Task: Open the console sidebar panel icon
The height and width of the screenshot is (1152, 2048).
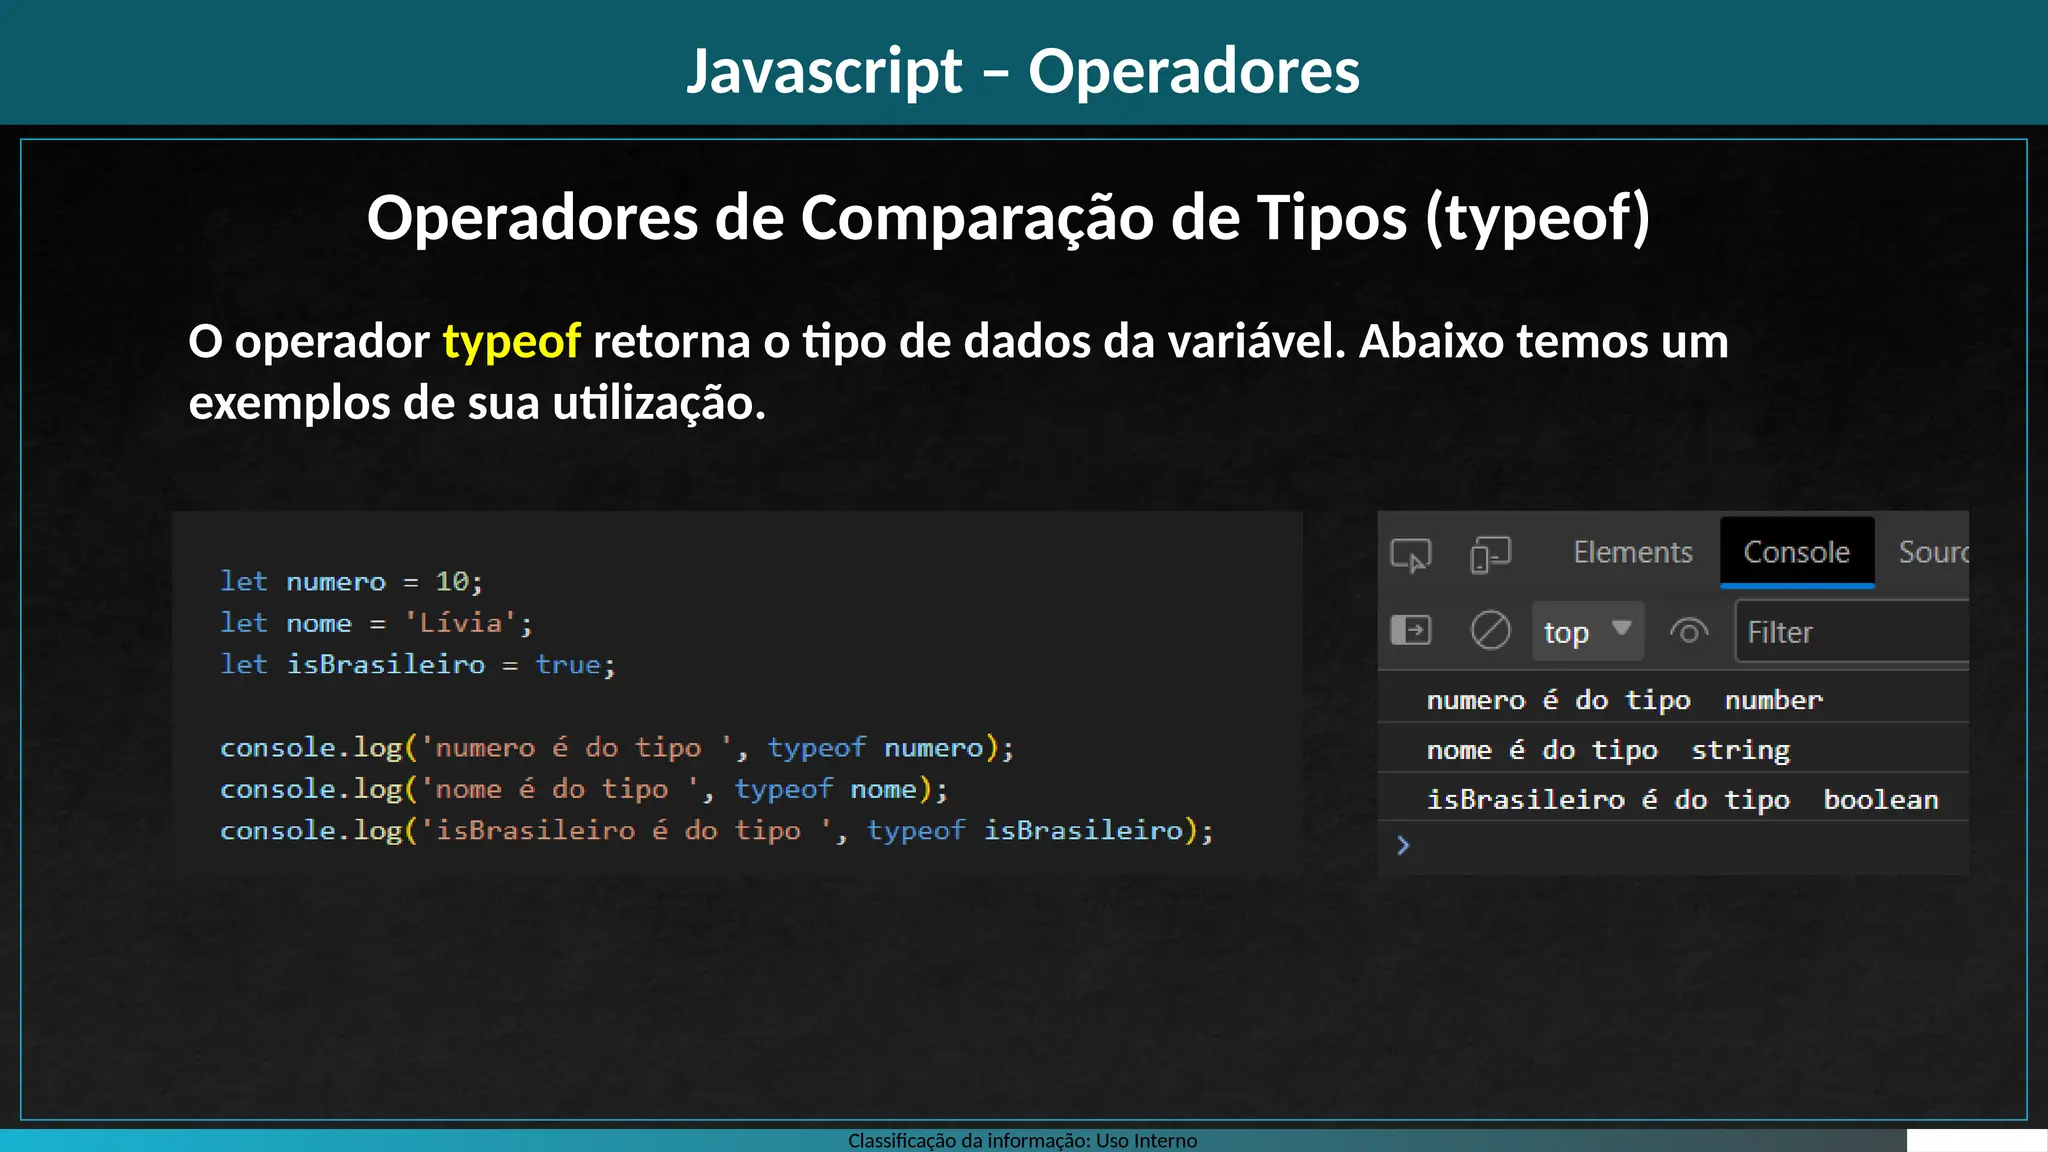Action: 1411,631
